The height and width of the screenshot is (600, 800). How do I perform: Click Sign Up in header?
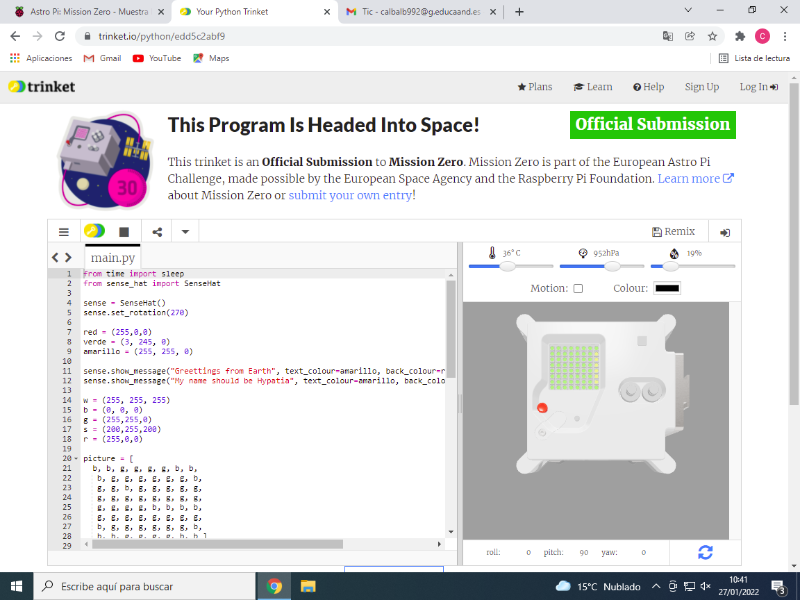coord(702,87)
